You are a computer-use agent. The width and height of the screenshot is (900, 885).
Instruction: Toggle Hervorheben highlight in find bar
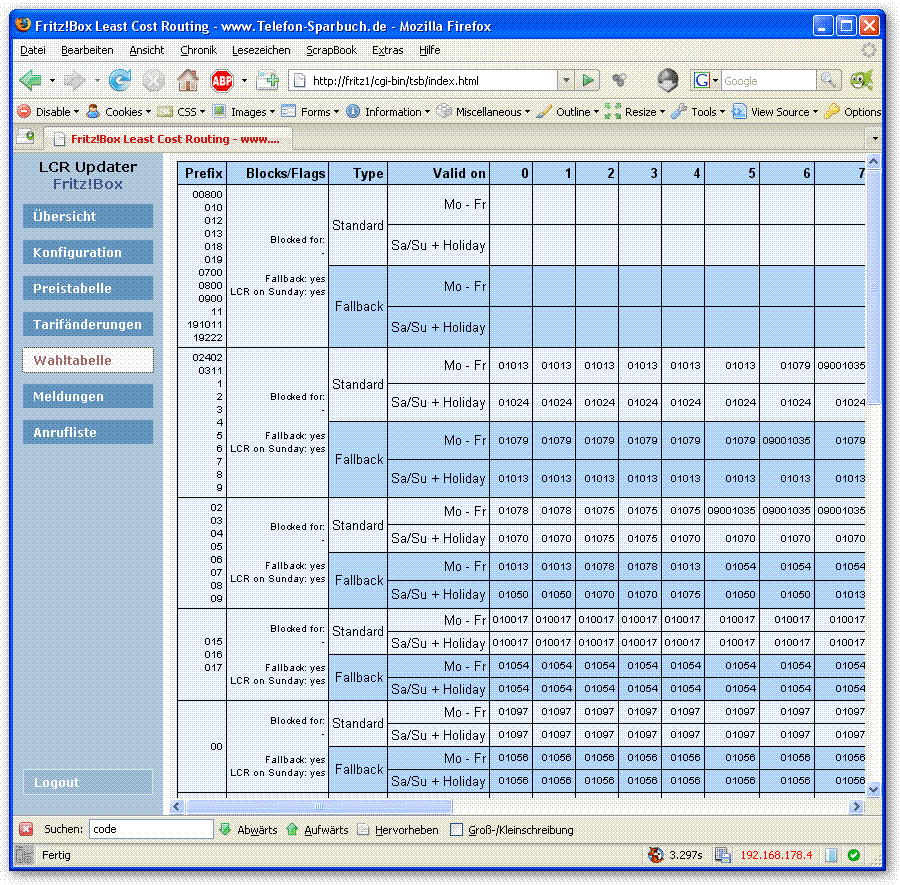click(x=397, y=829)
